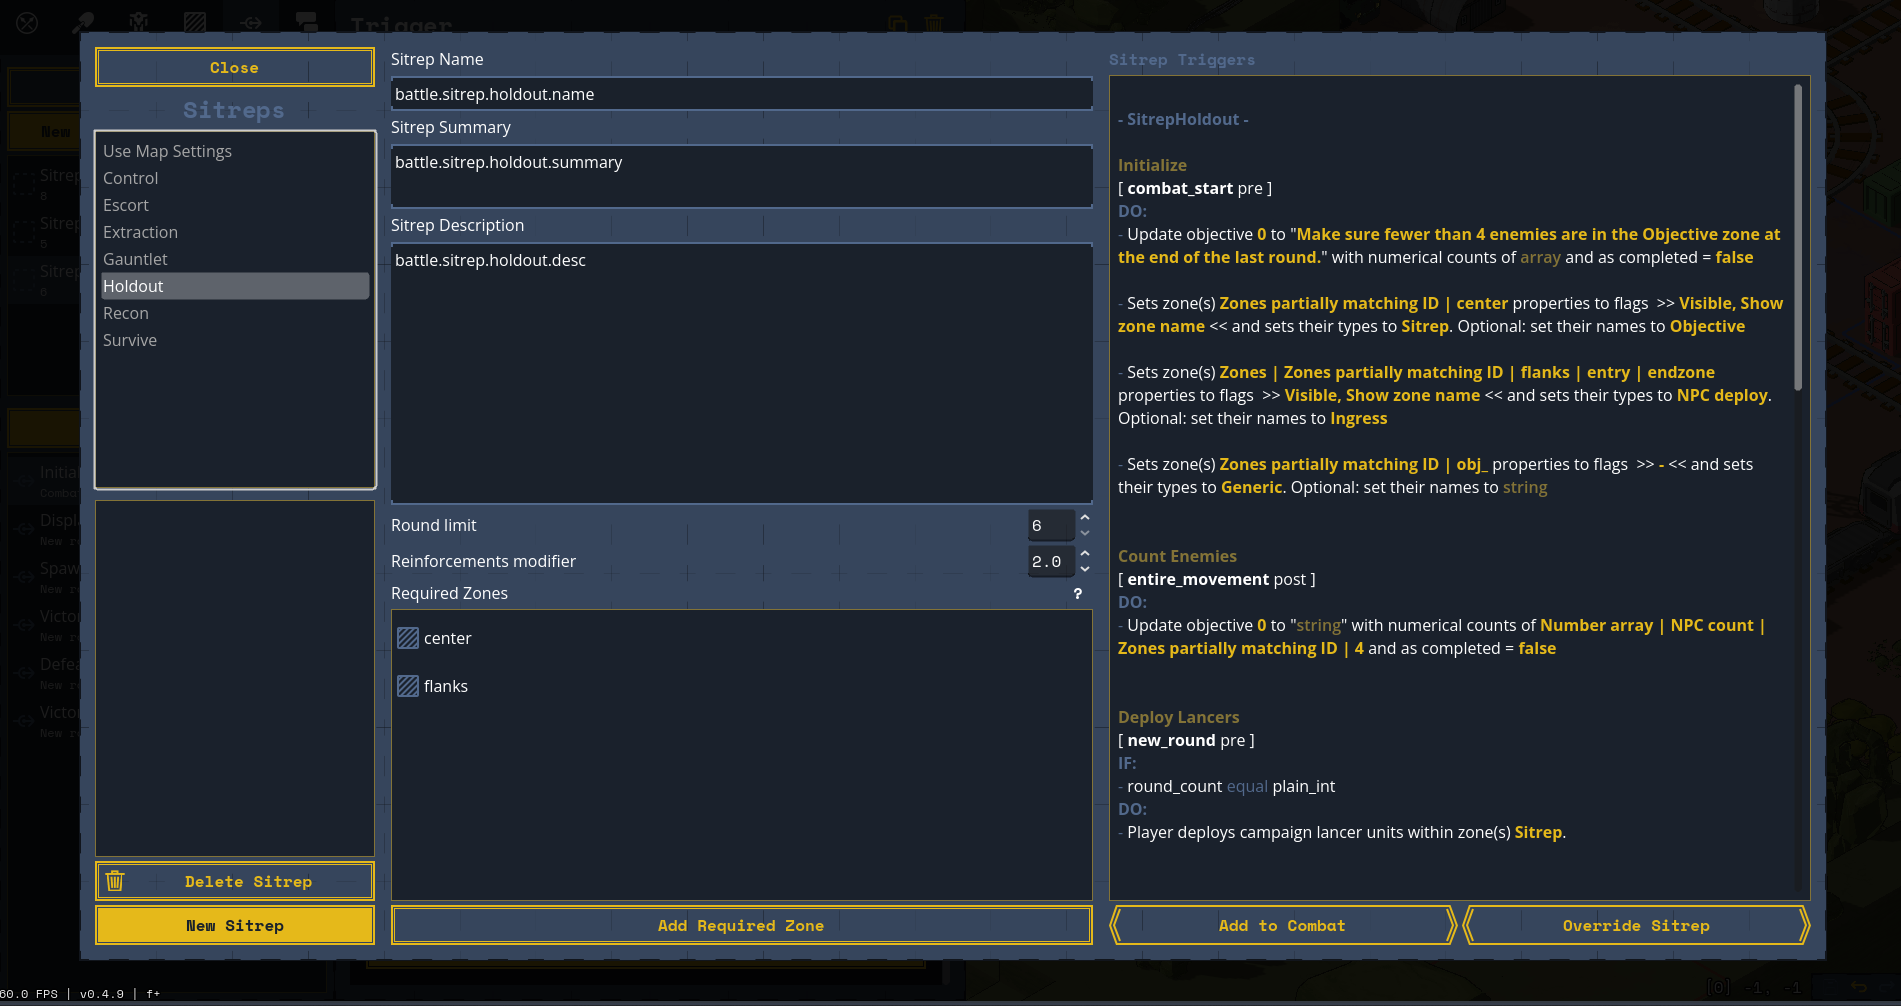
Task: Toggle the zone marker beside the center zone
Action: 408,637
